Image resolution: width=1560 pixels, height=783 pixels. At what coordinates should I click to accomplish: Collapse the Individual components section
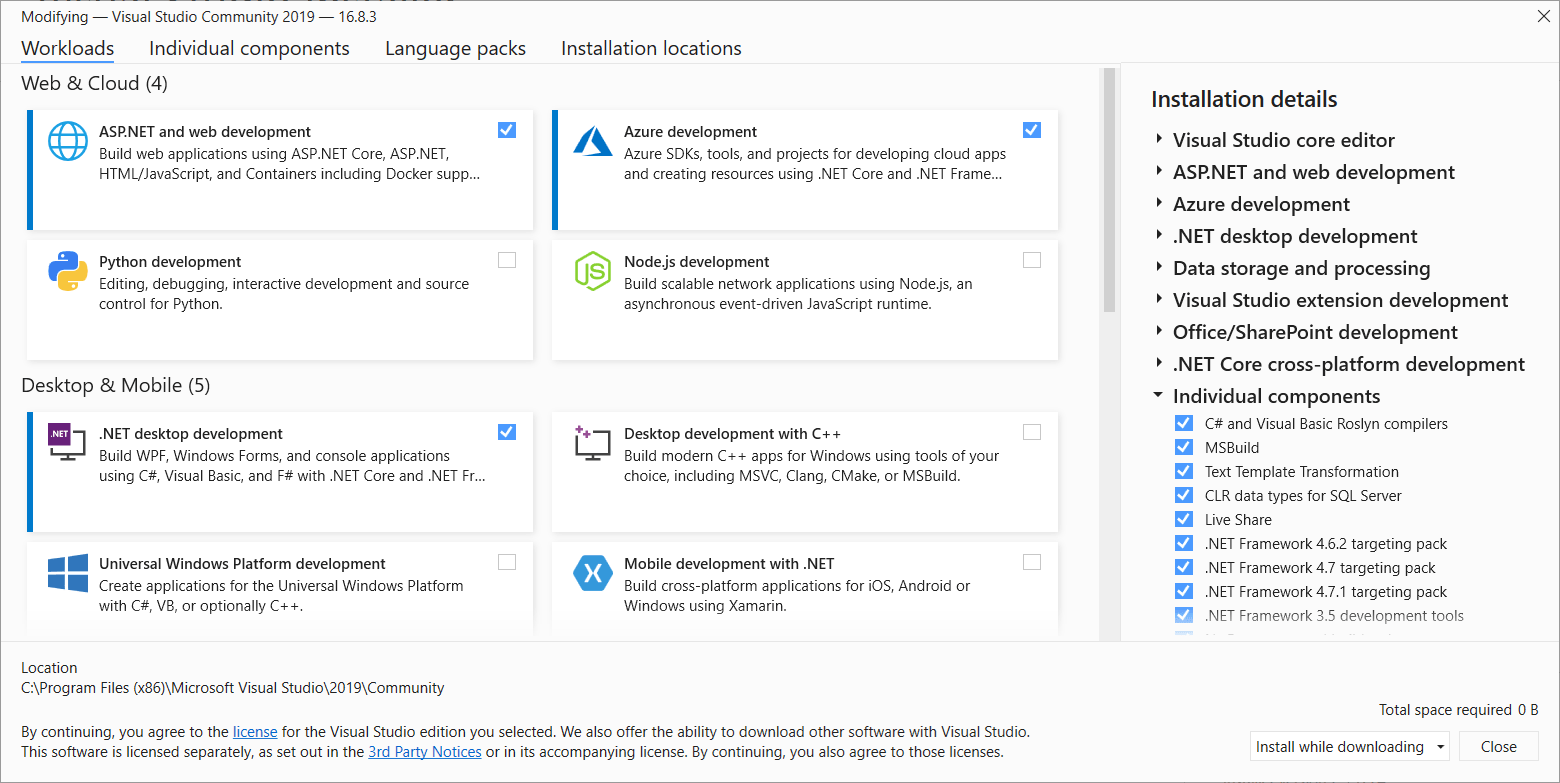(x=1159, y=396)
